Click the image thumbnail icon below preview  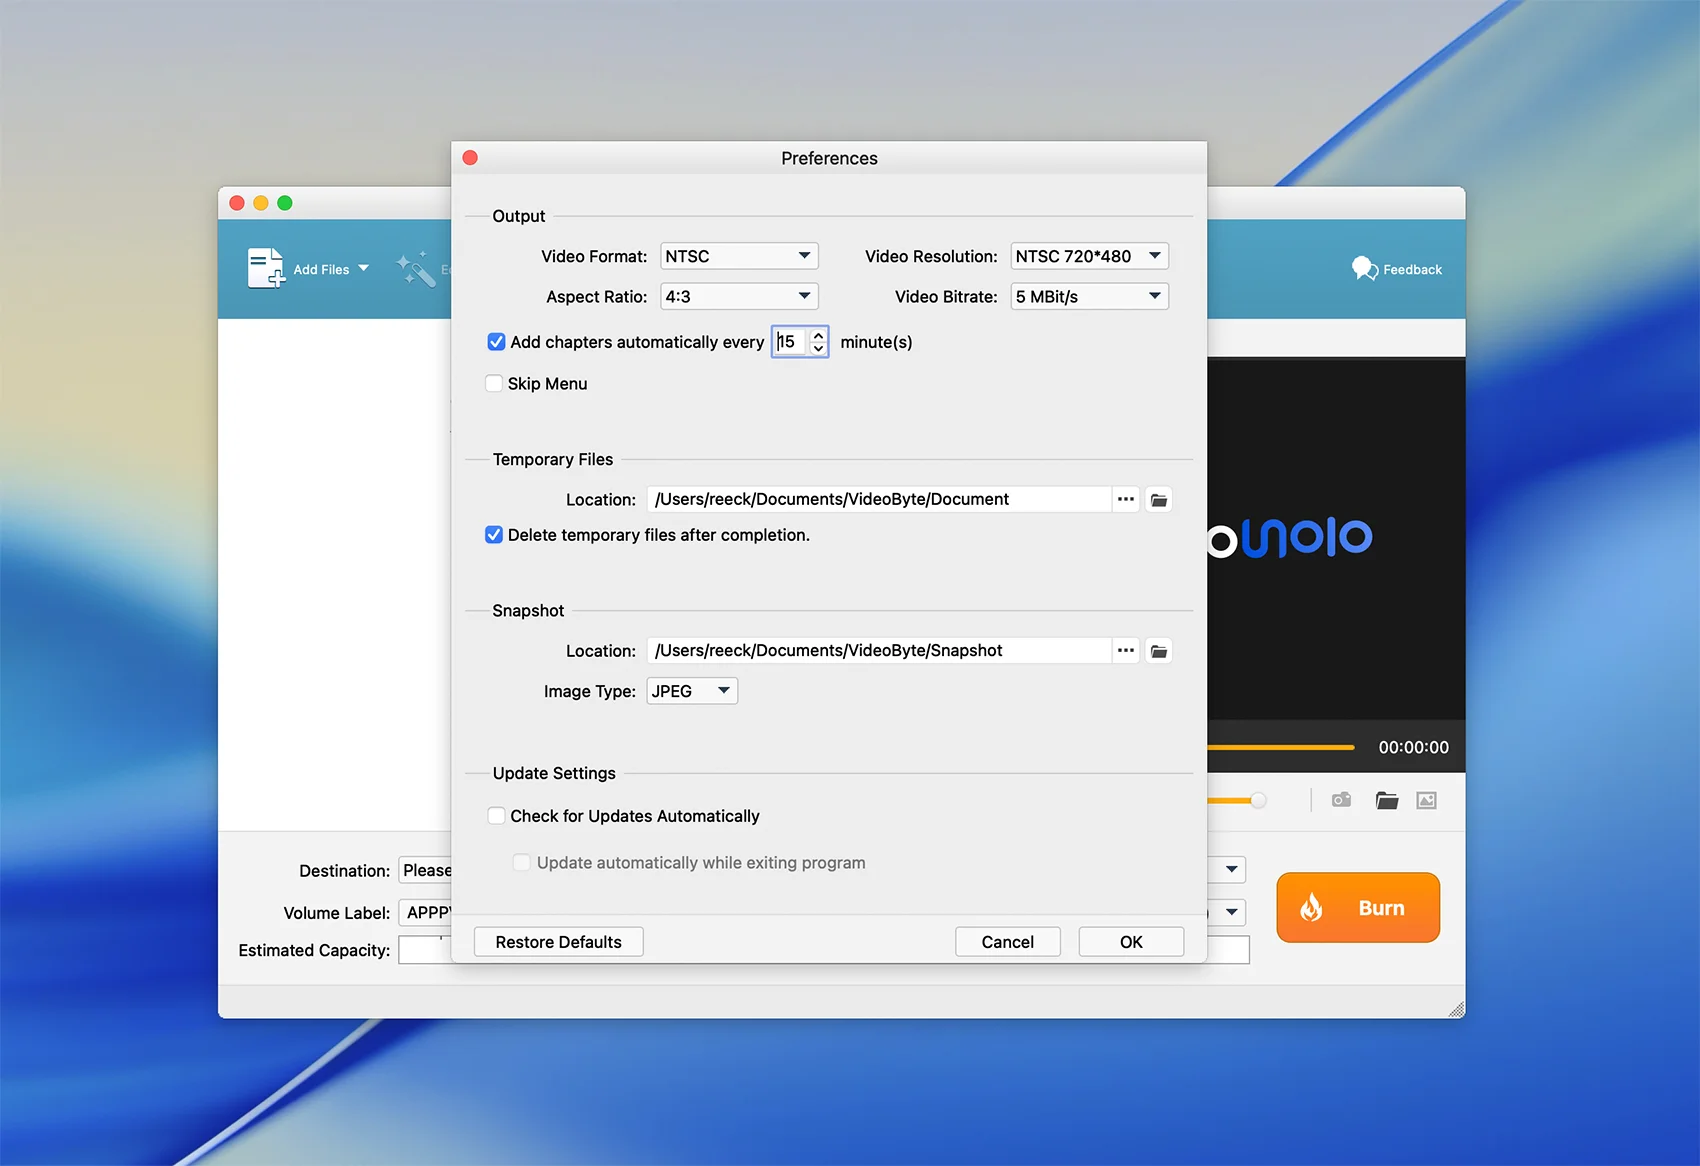(1426, 800)
